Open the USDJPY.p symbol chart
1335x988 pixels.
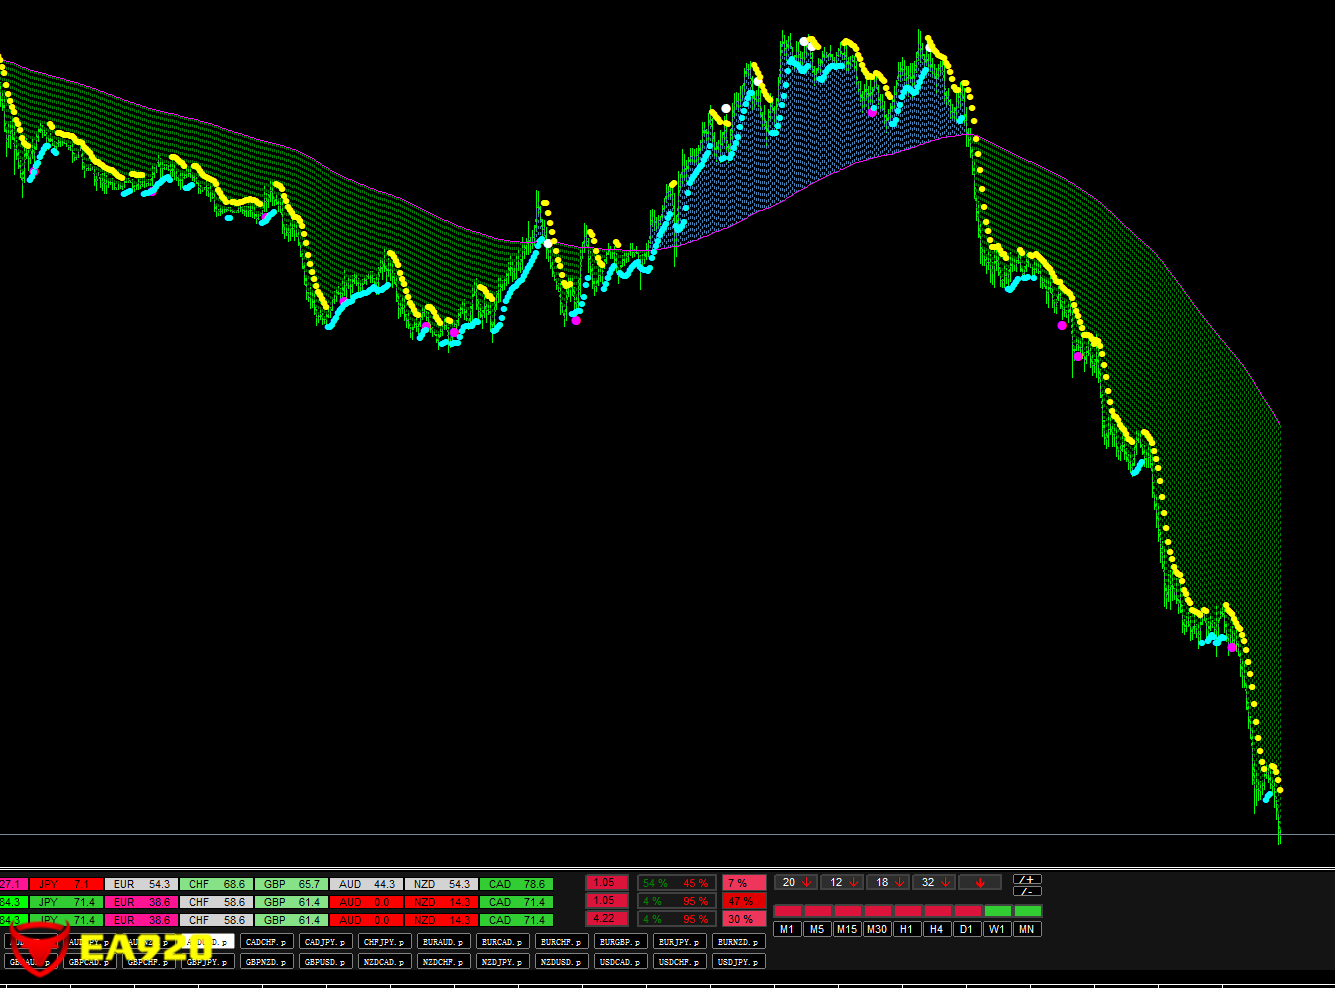coord(739,962)
